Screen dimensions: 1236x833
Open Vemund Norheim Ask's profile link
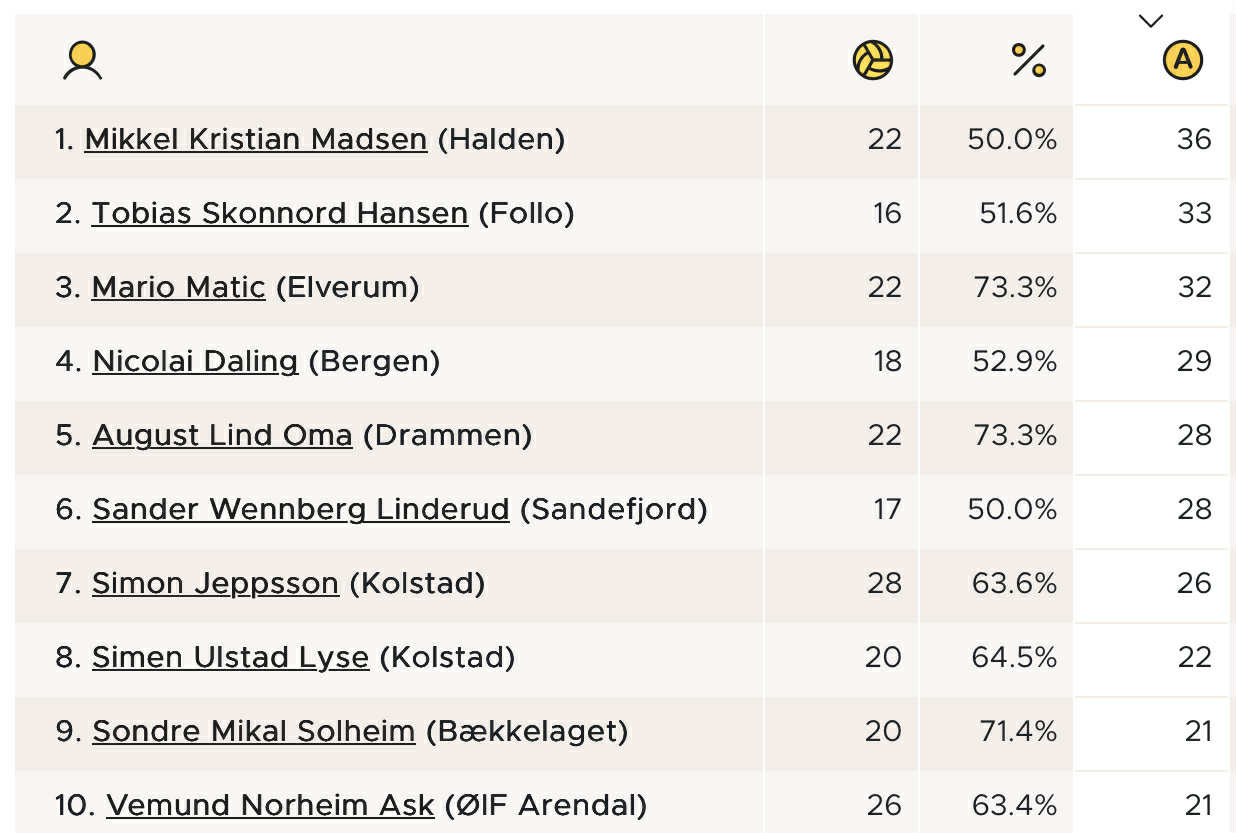[x=270, y=805]
